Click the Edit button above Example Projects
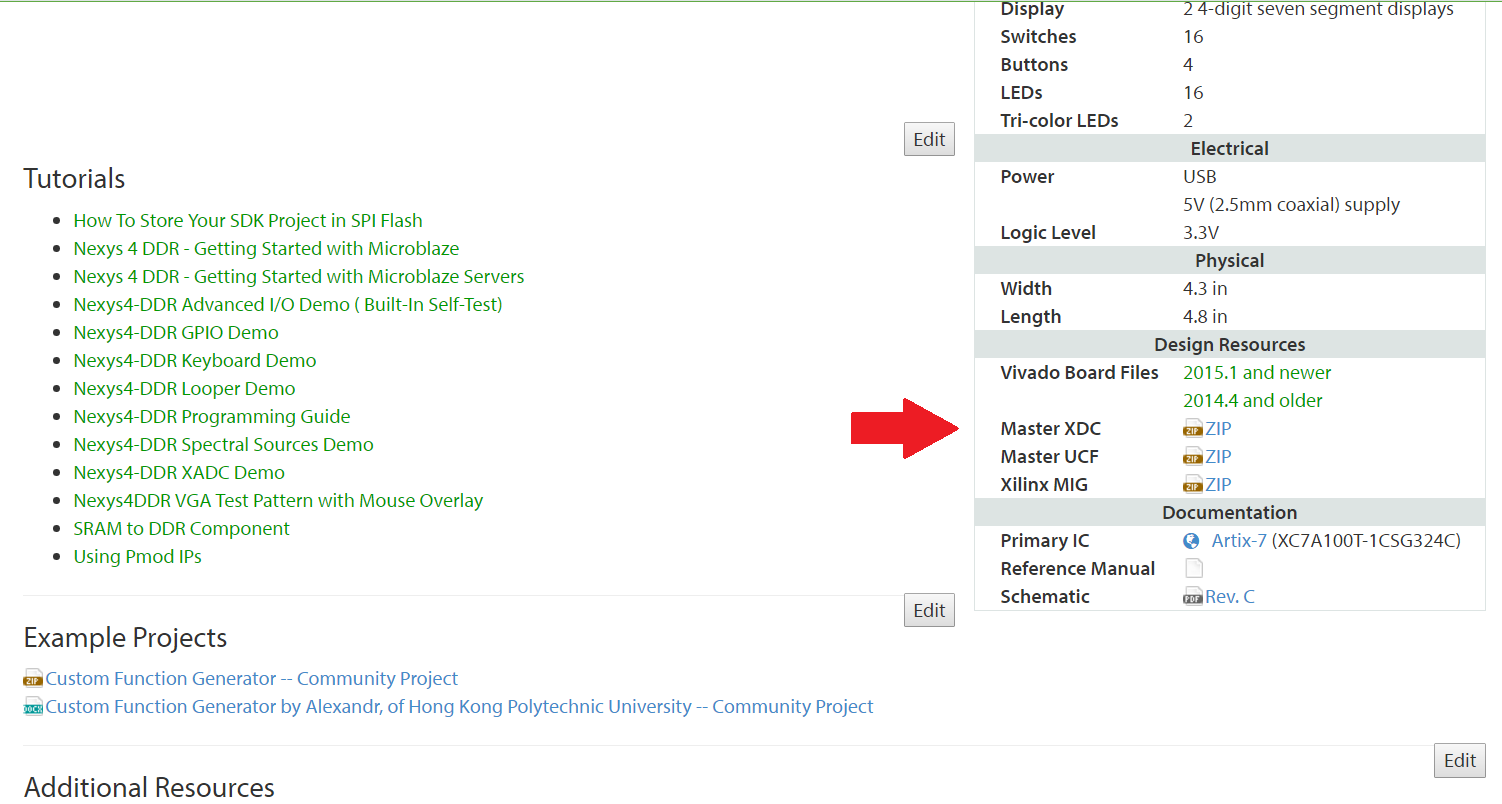Image resolution: width=1502 pixels, height=804 pixels. point(929,610)
